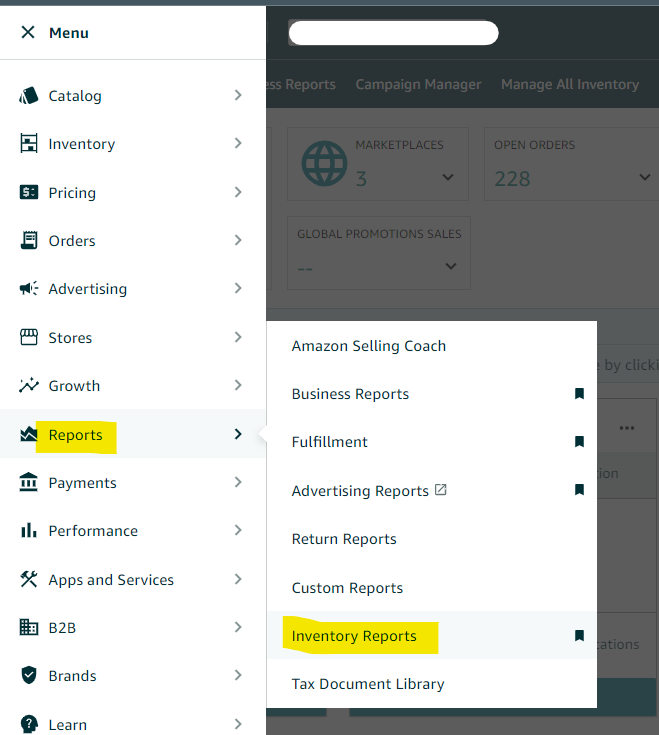Open the Open Orders dropdown arrow
The height and width of the screenshot is (735, 659).
click(645, 177)
